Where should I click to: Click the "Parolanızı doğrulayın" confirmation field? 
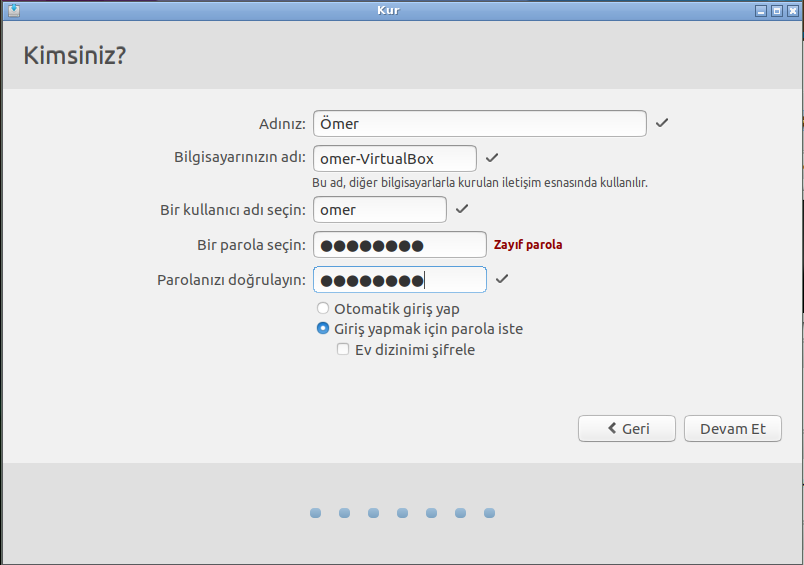point(399,280)
